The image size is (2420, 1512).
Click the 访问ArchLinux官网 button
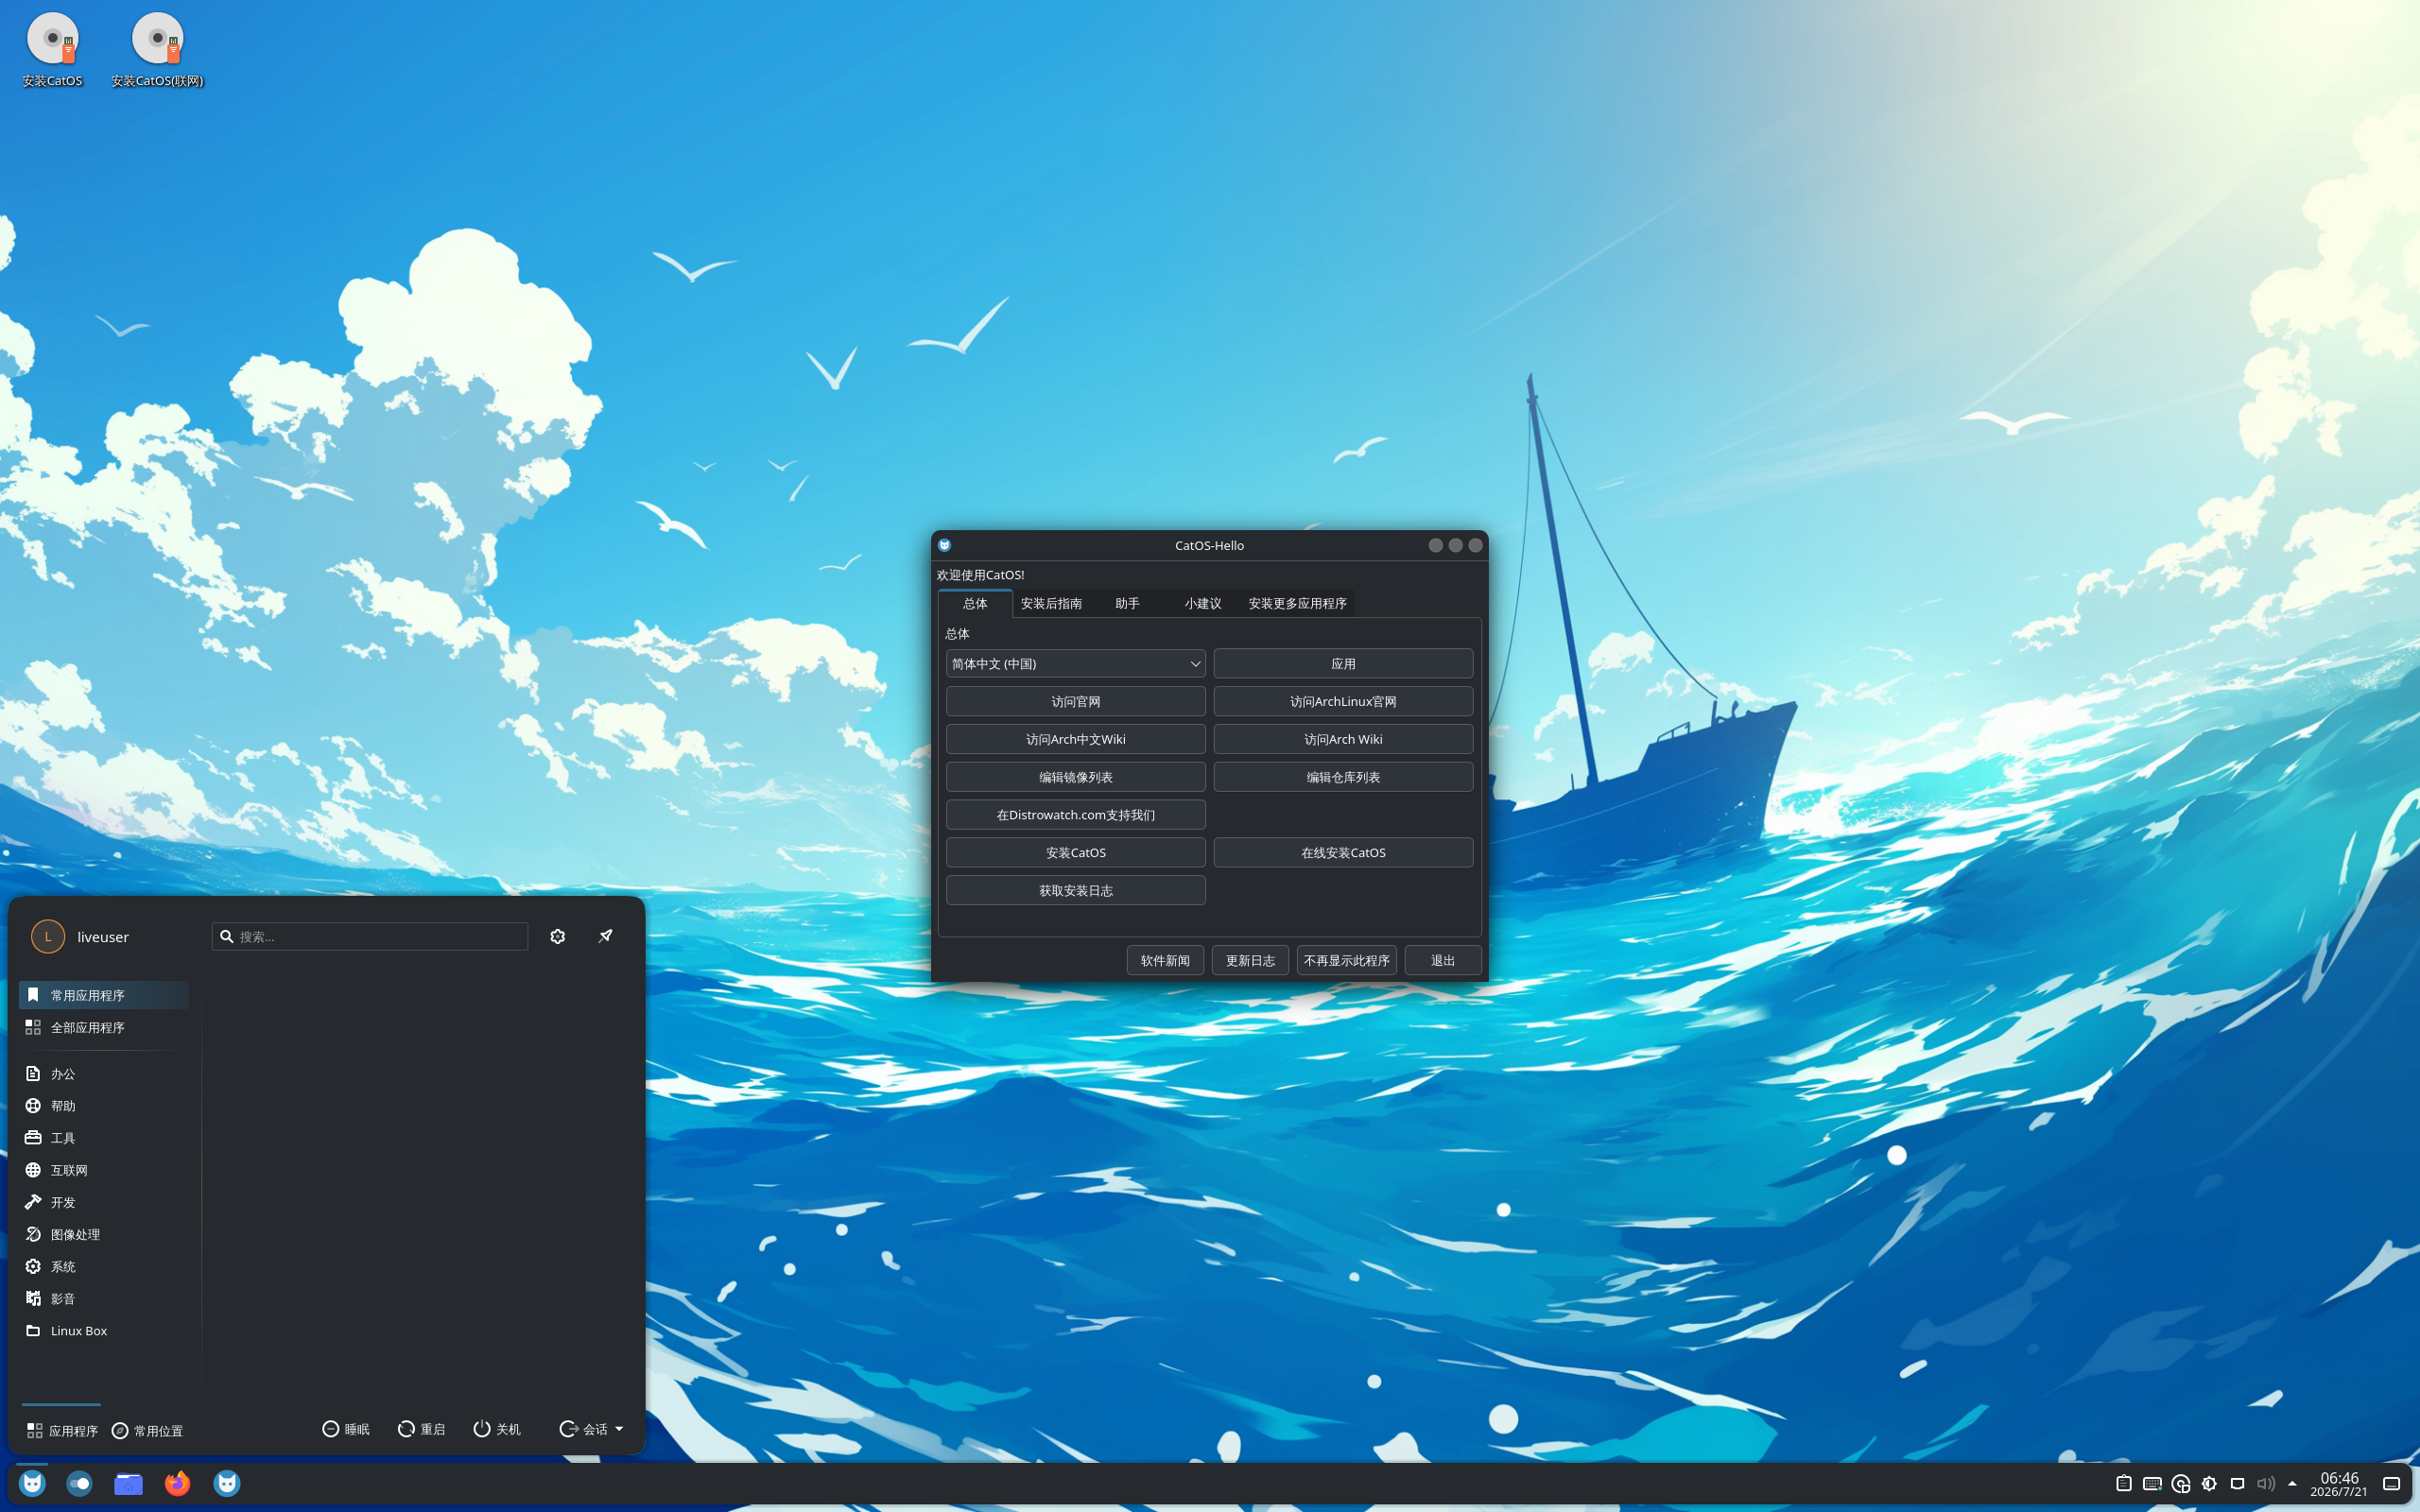1343,701
